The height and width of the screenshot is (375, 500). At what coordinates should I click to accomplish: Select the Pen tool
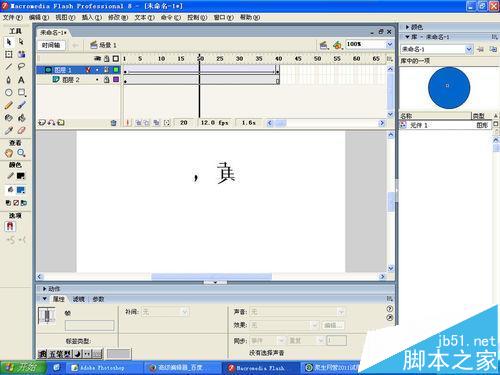(9, 80)
